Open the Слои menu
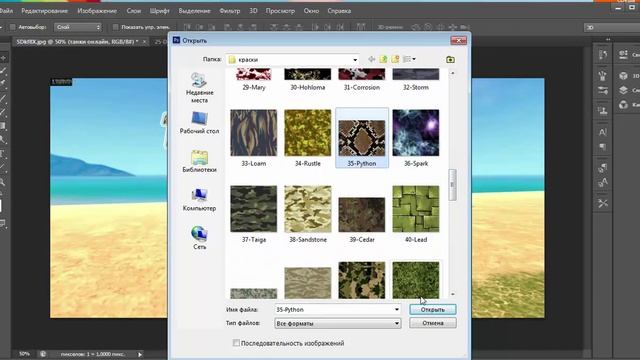Screen dimensions: 640x360 point(133,11)
